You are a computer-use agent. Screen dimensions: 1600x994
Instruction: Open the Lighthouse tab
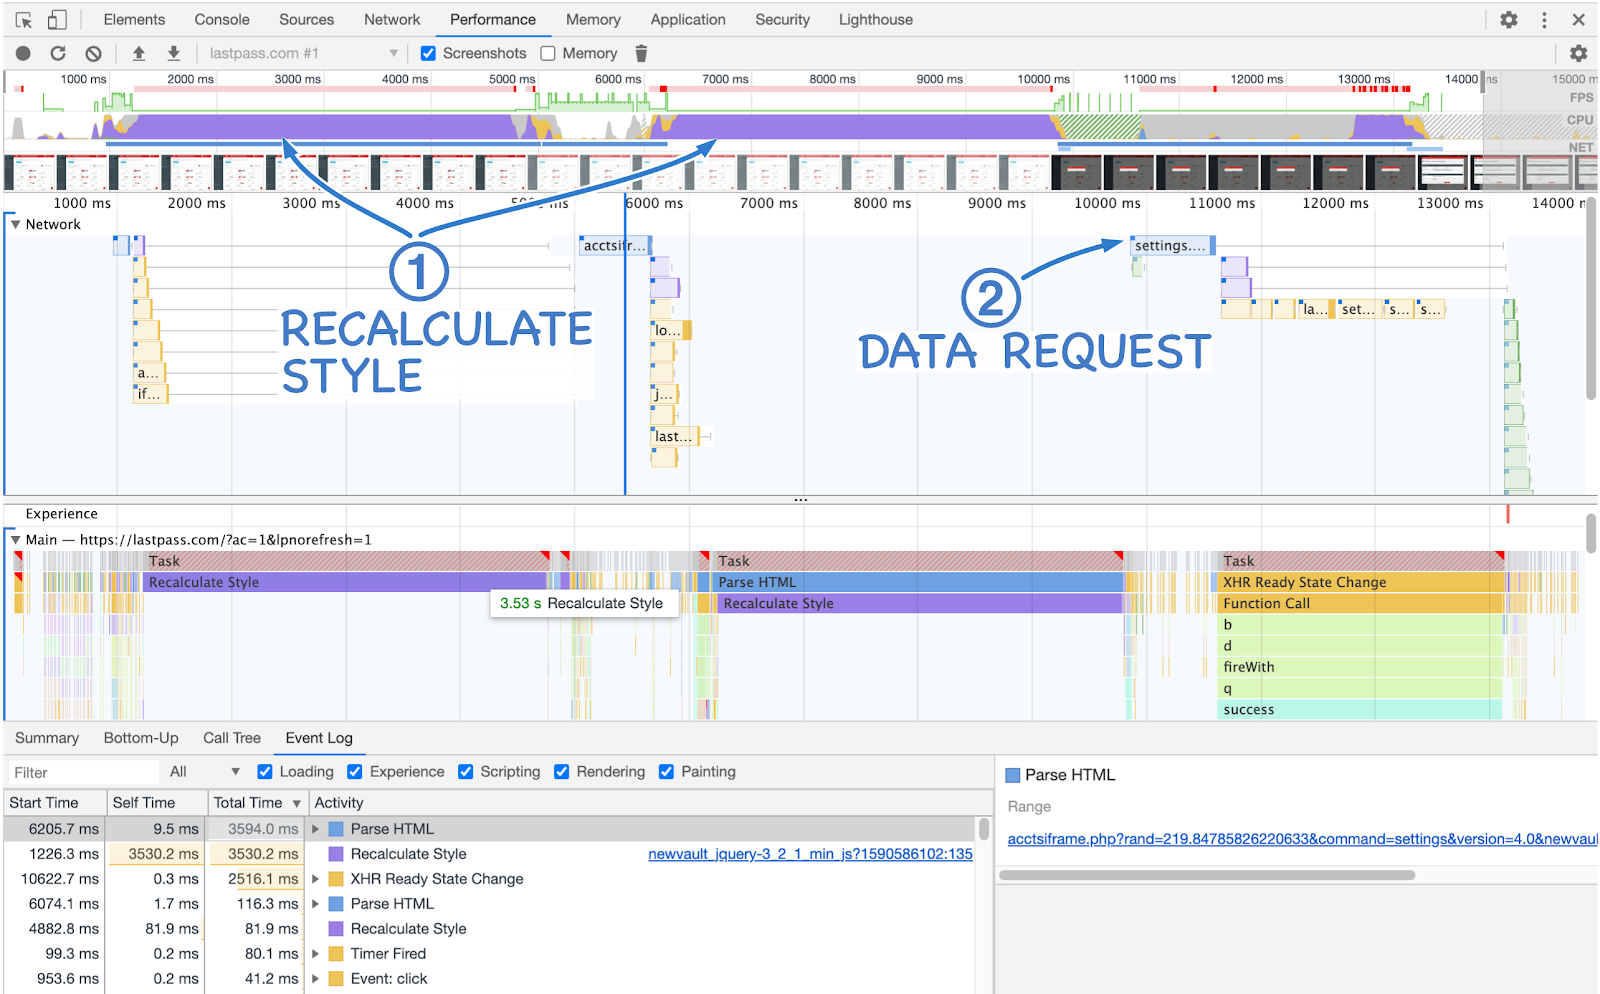pyautogui.click(x=875, y=20)
